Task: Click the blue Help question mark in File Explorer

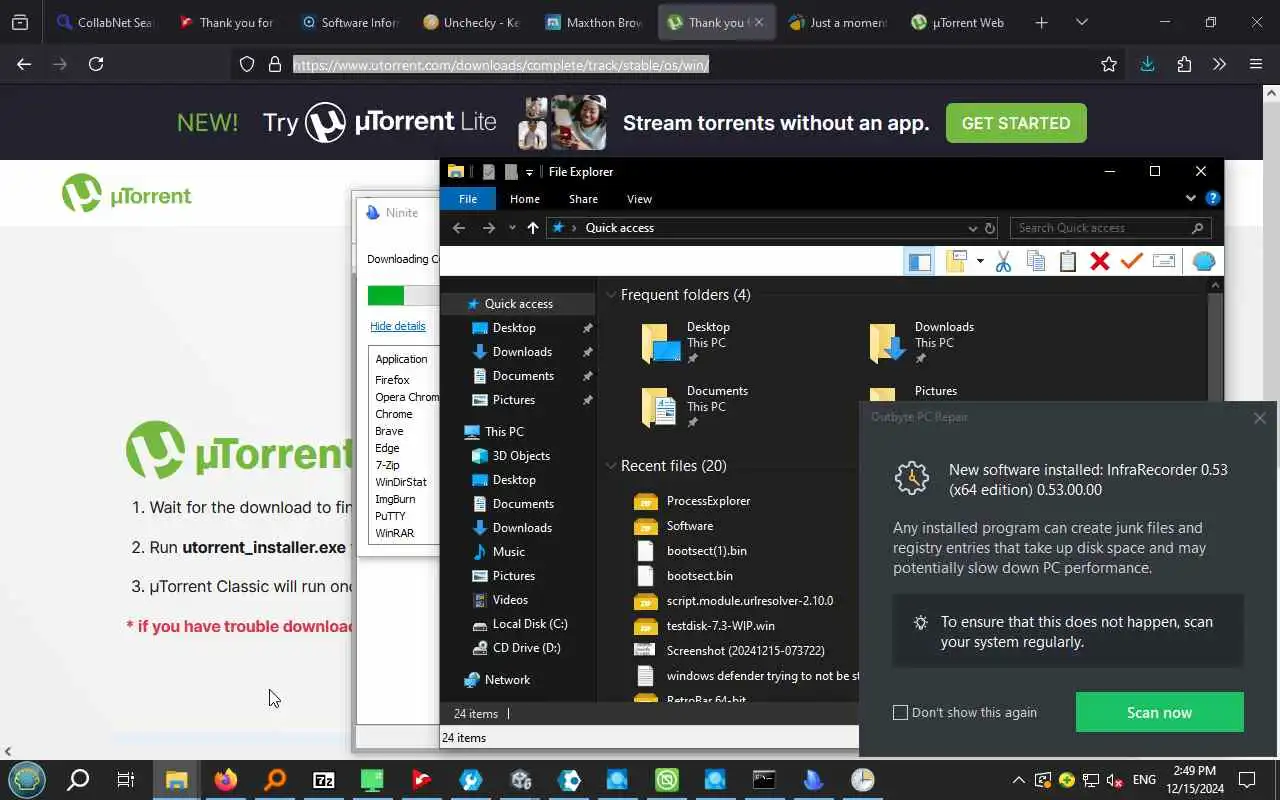Action: coord(1213,198)
